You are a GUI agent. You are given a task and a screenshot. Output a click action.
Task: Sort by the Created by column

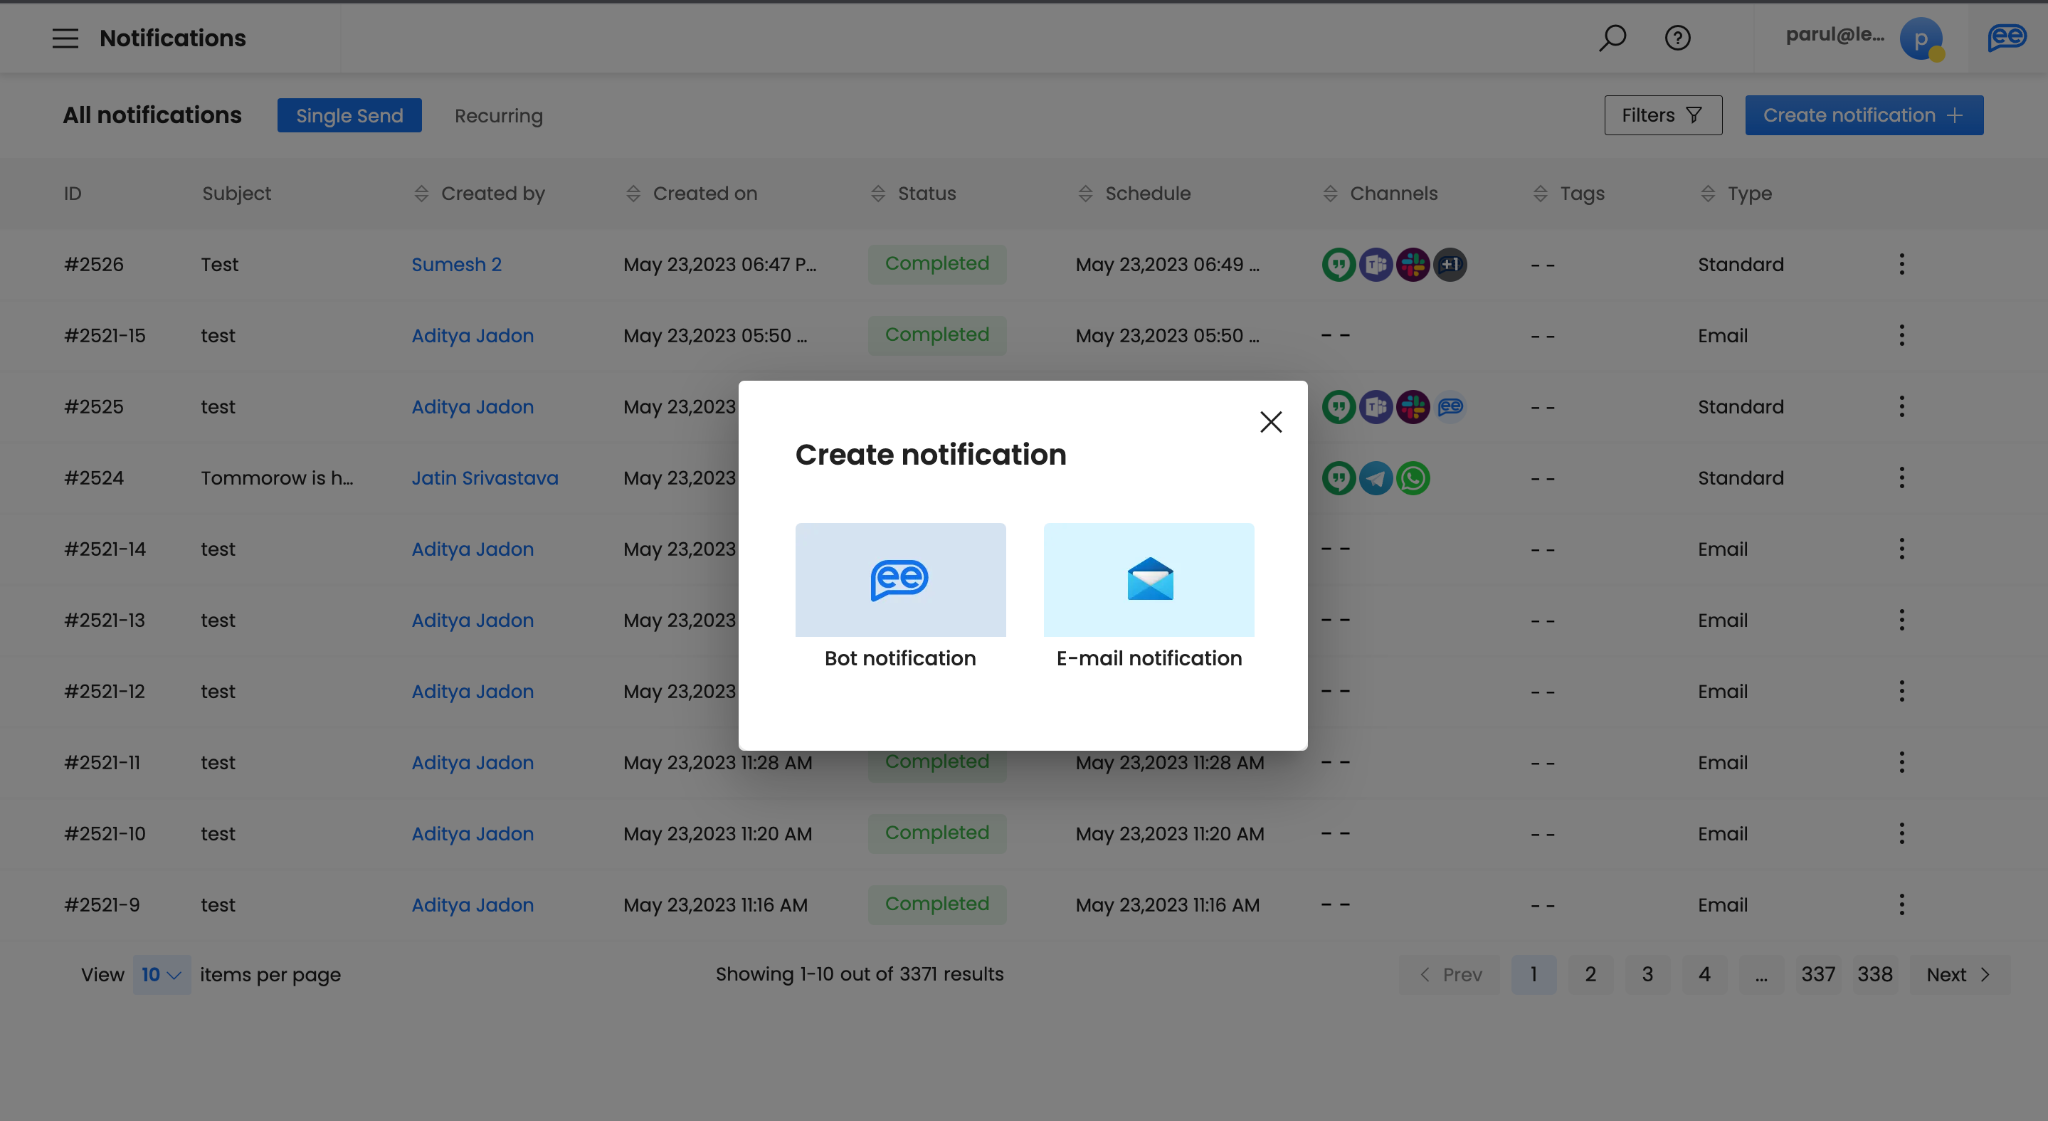[421, 194]
